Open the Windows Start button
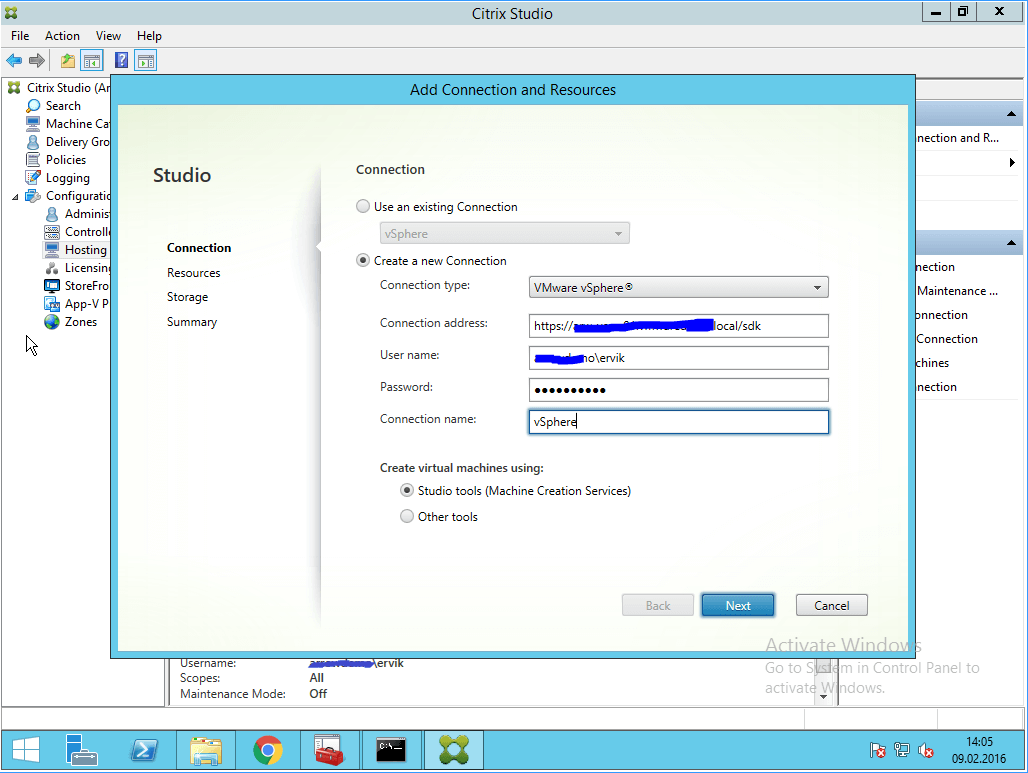Screen dimensions: 1028x773 [26, 749]
